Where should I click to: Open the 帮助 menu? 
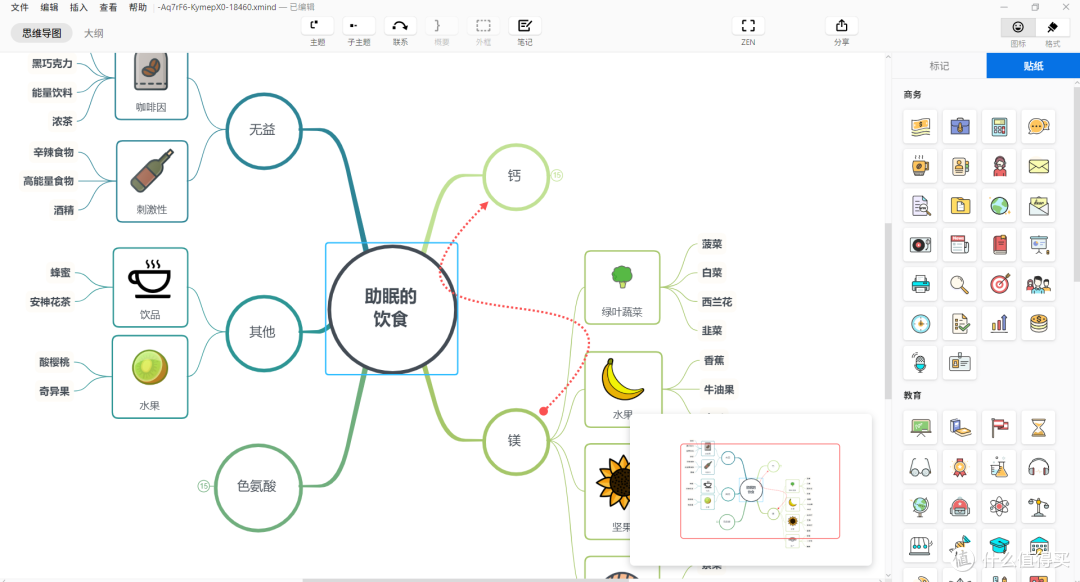point(138,7)
